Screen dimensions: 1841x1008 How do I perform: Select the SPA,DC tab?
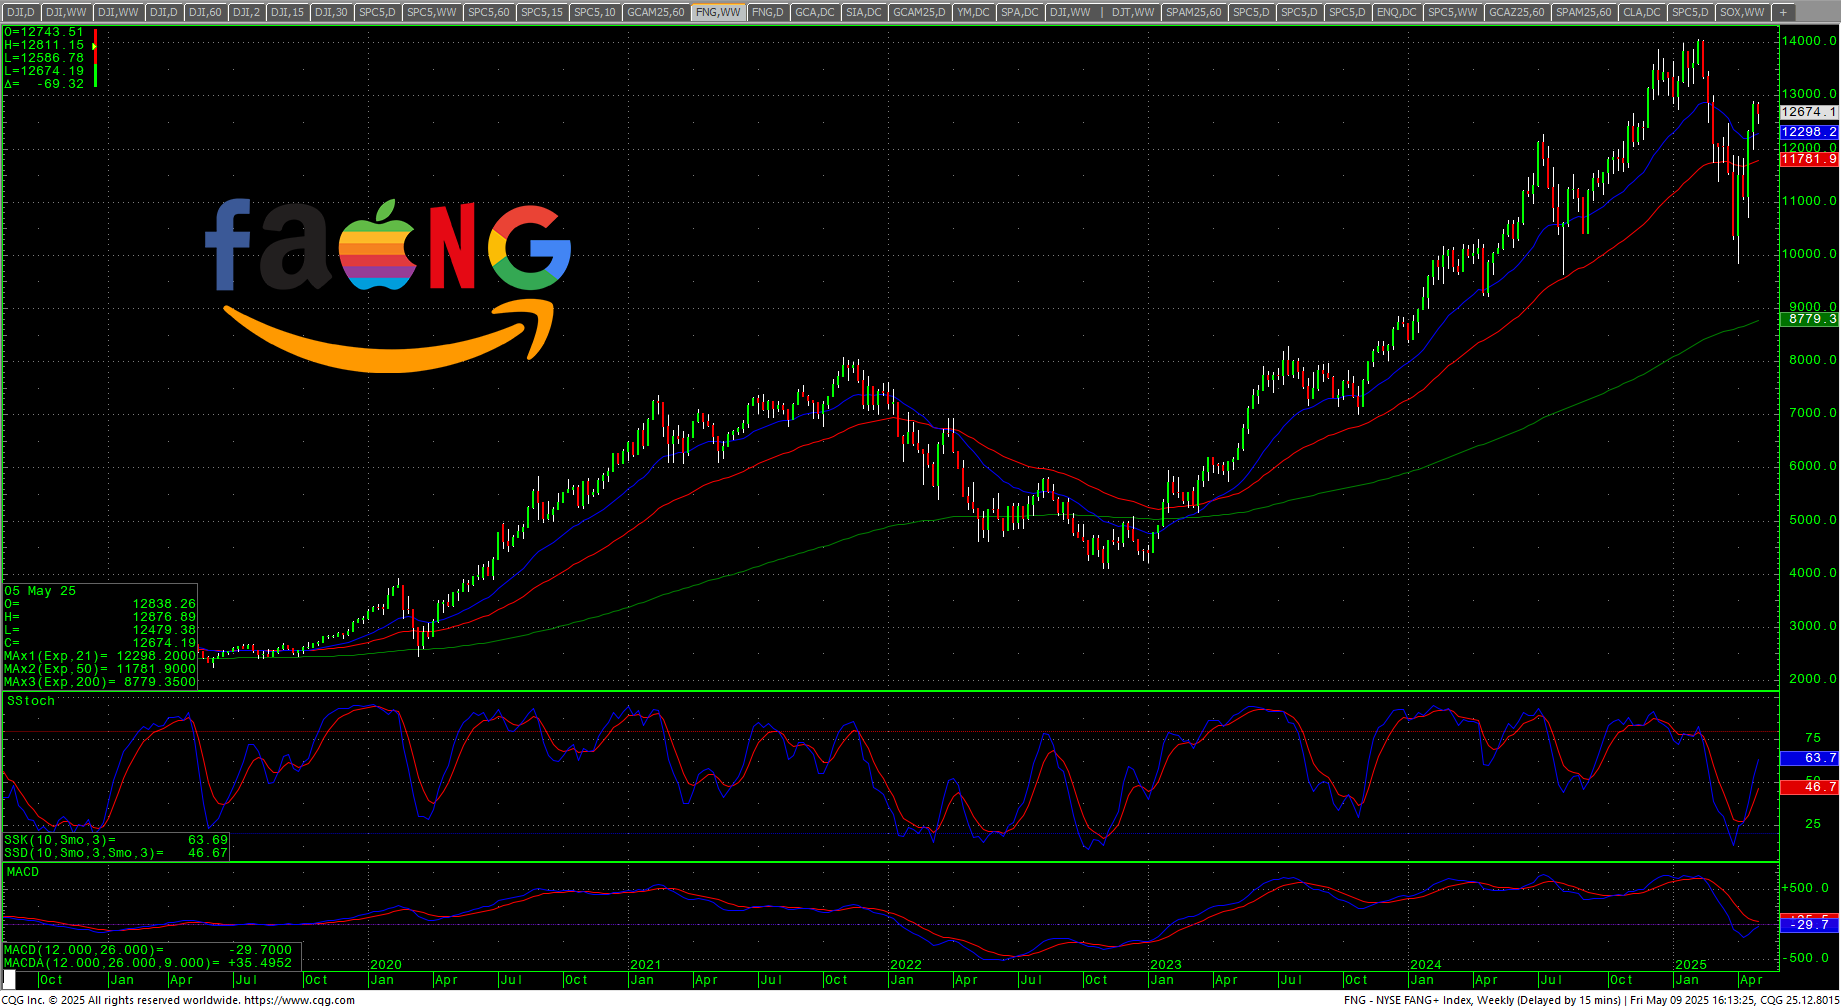coord(1019,12)
